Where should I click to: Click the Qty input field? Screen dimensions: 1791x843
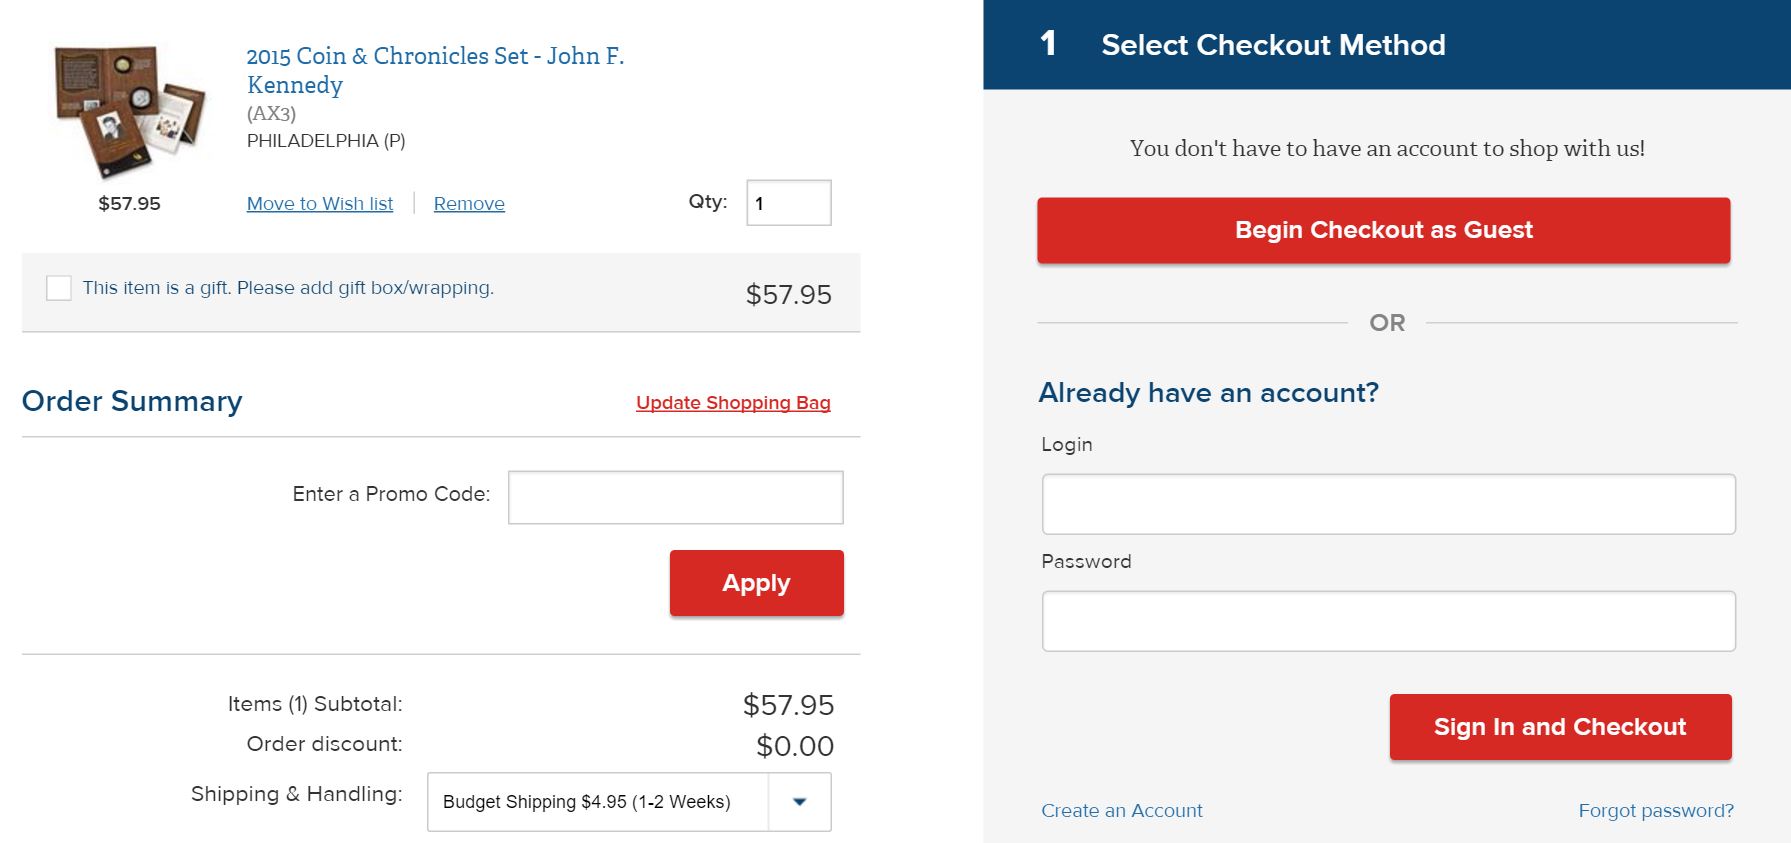[x=789, y=203]
